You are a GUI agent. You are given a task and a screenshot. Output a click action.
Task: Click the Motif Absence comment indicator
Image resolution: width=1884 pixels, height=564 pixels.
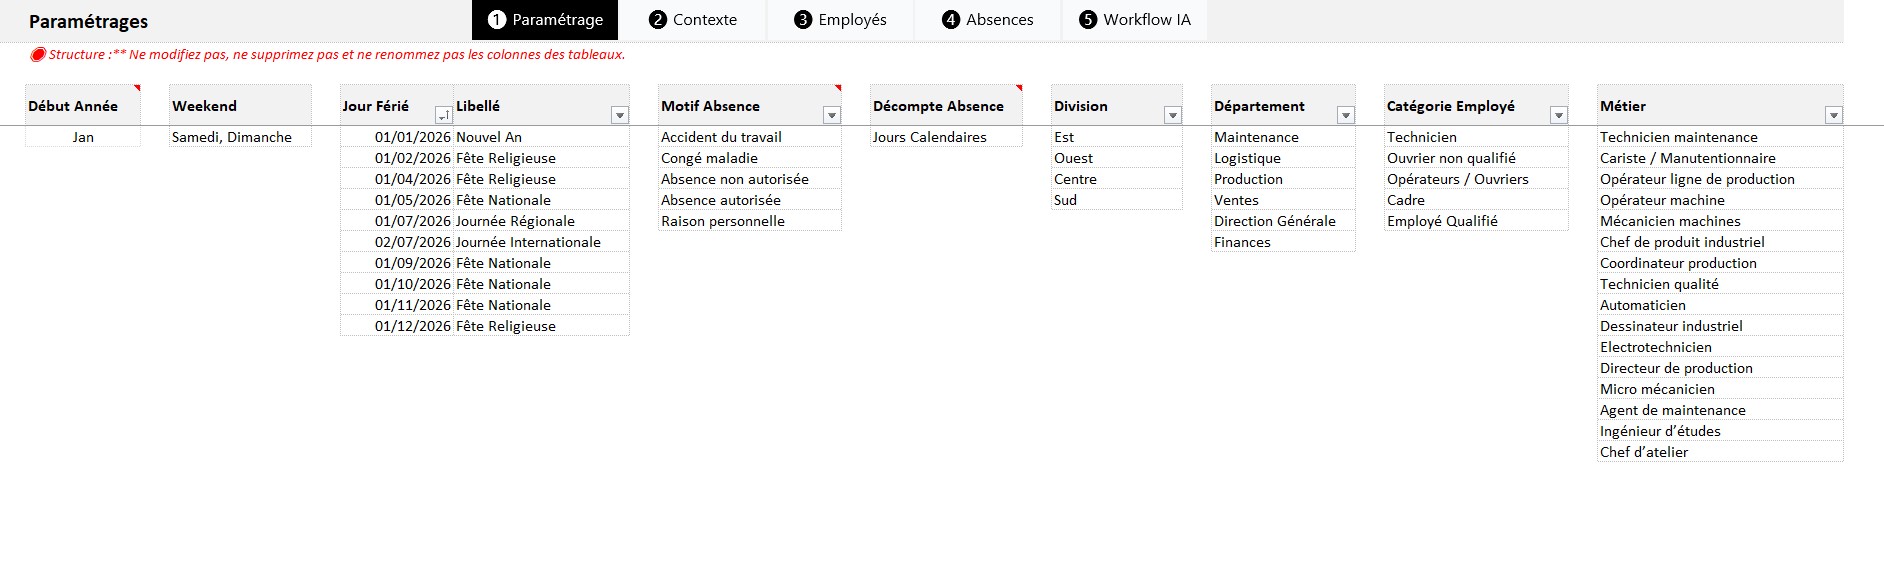pos(838,88)
